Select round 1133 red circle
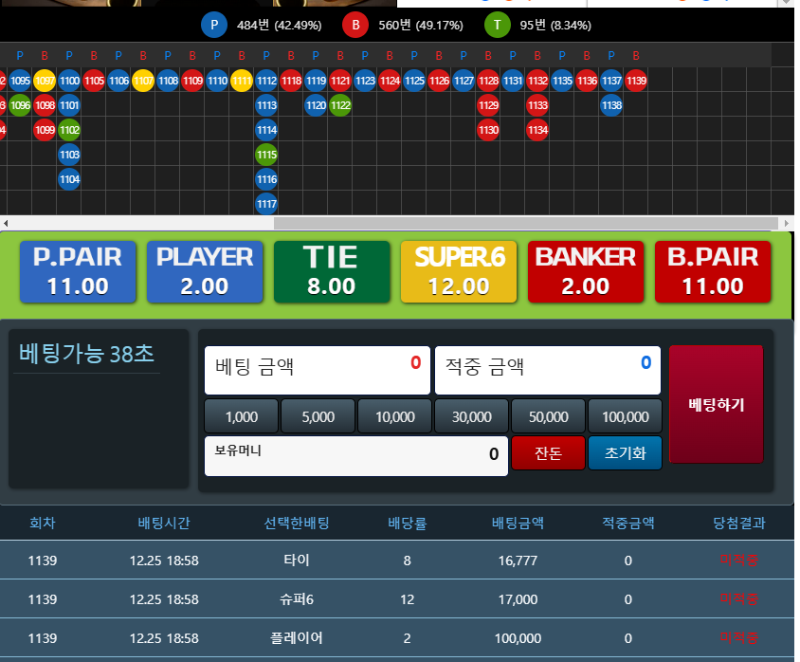Screen dimensions: 800x662 pos(537,106)
